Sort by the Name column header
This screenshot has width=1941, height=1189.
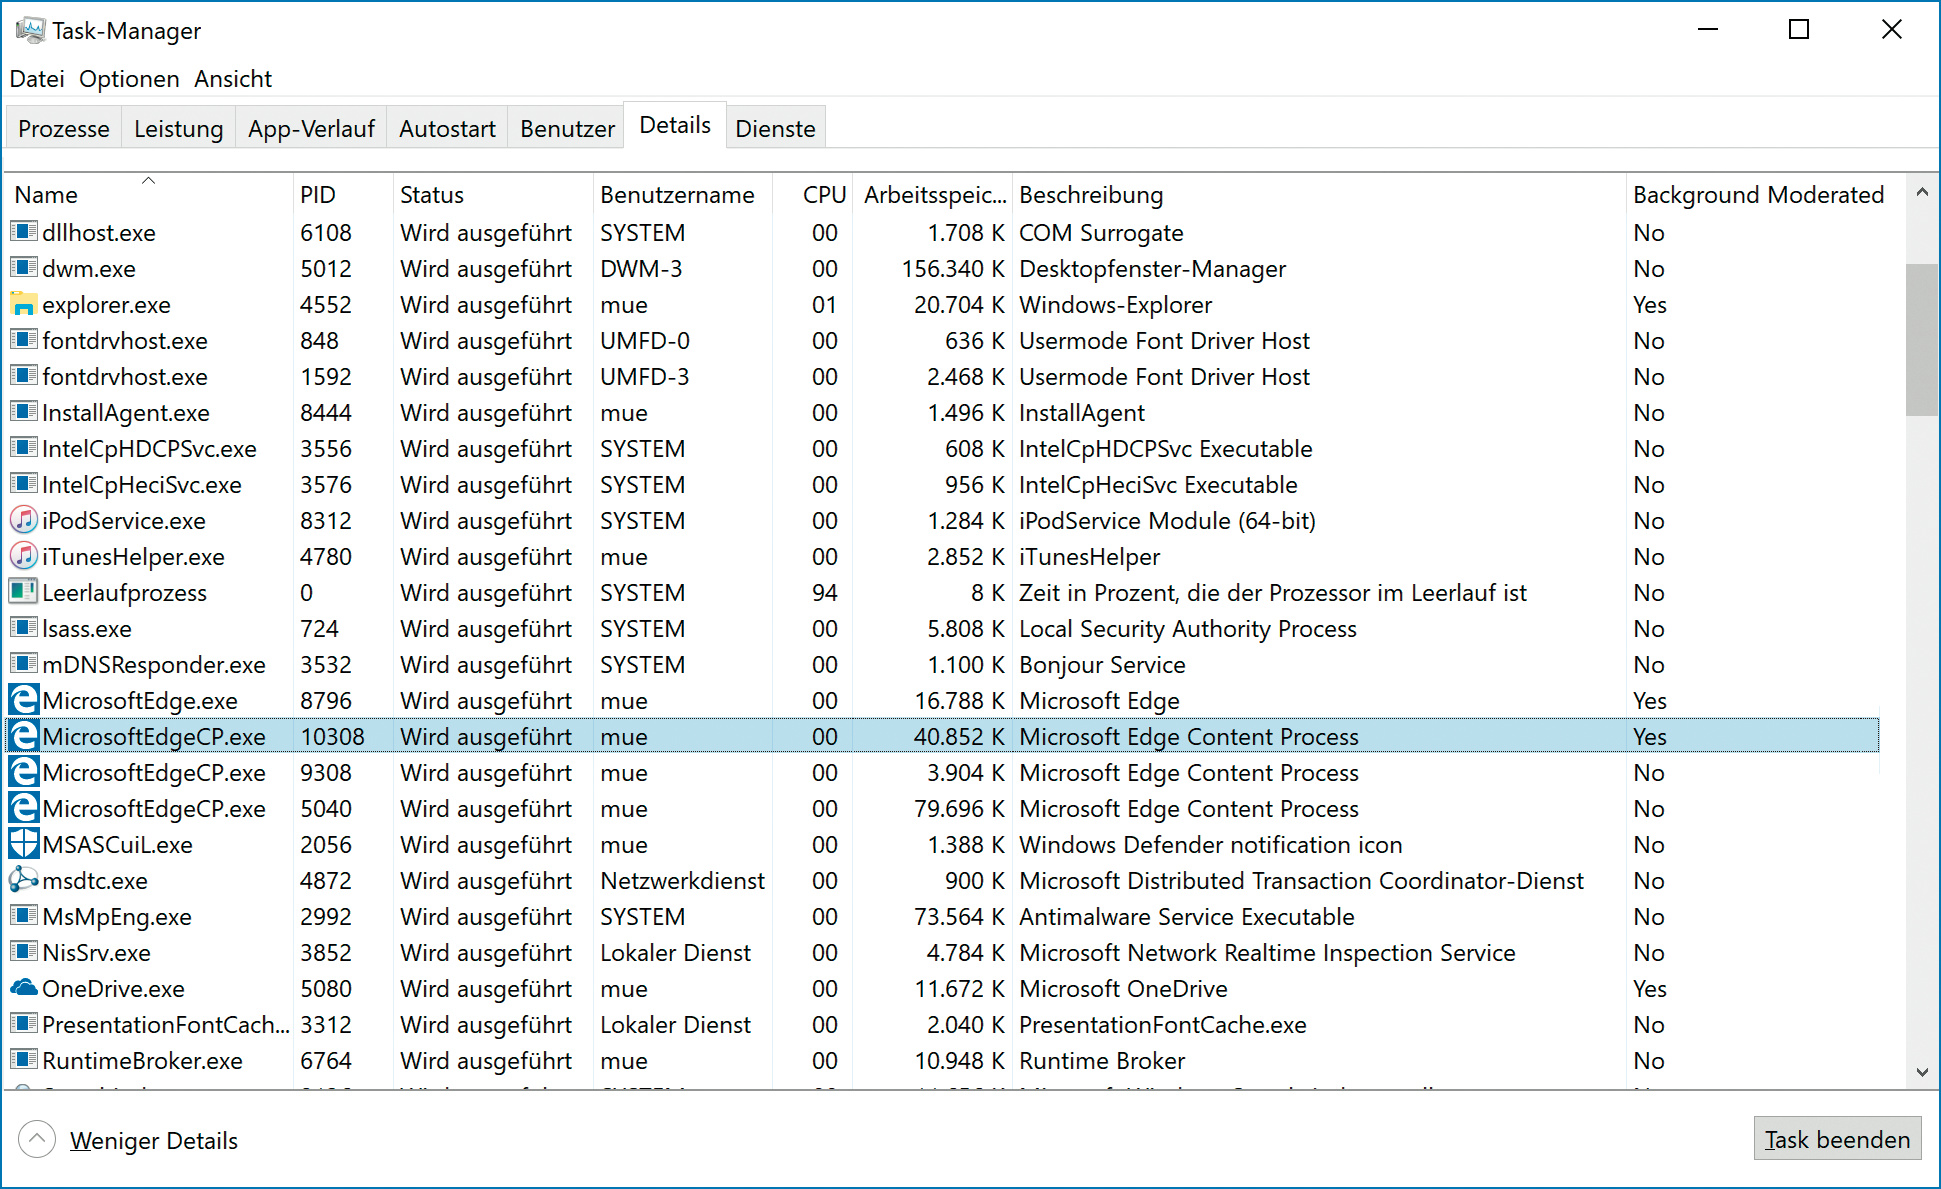[x=46, y=195]
